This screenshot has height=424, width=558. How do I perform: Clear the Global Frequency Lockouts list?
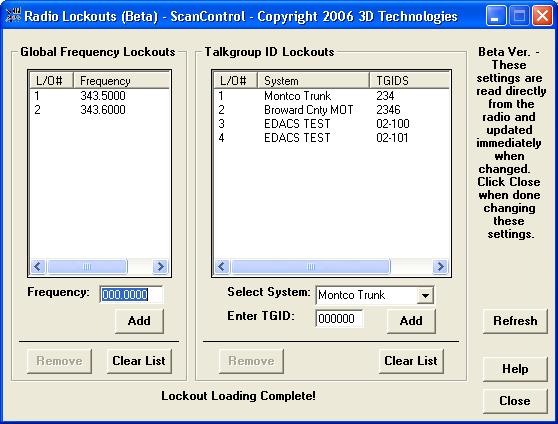tap(139, 361)
